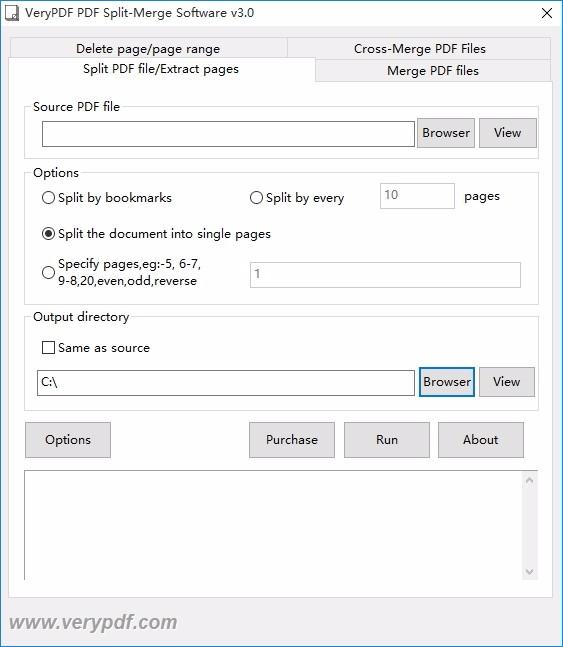Viewport: 563px width, 647px height.
Task: Click the log output text area
Action: 273,525
